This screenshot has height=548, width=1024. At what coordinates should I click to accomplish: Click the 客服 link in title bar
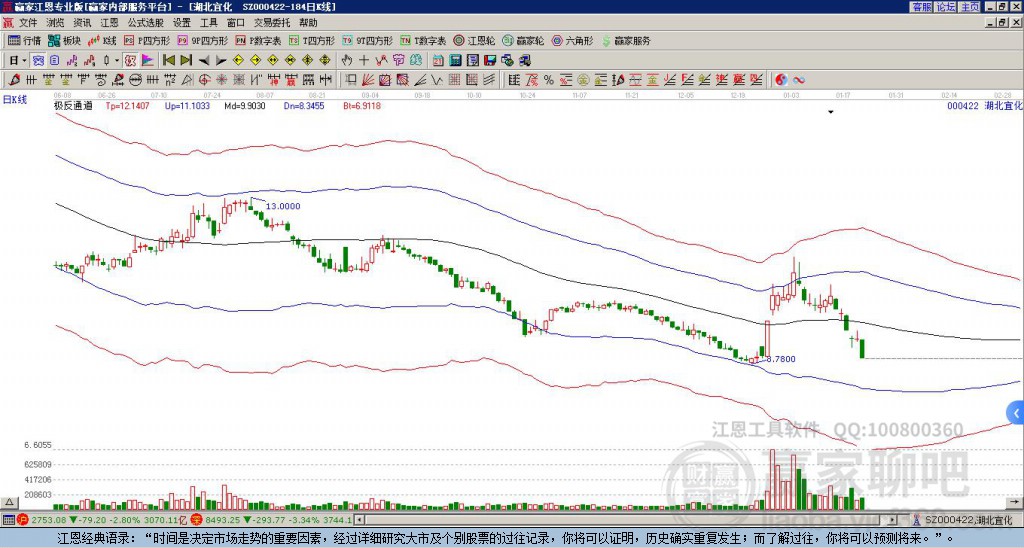tap(921, 7)
